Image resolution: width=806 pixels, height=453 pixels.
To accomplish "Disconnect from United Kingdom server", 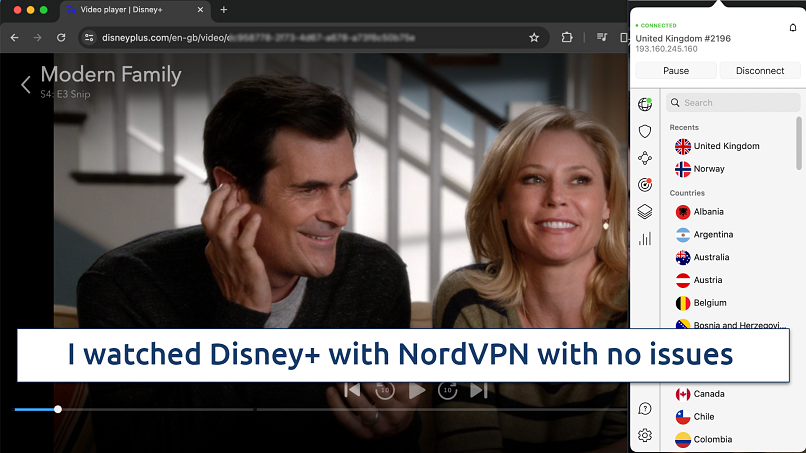I will [x=760, y=71].
